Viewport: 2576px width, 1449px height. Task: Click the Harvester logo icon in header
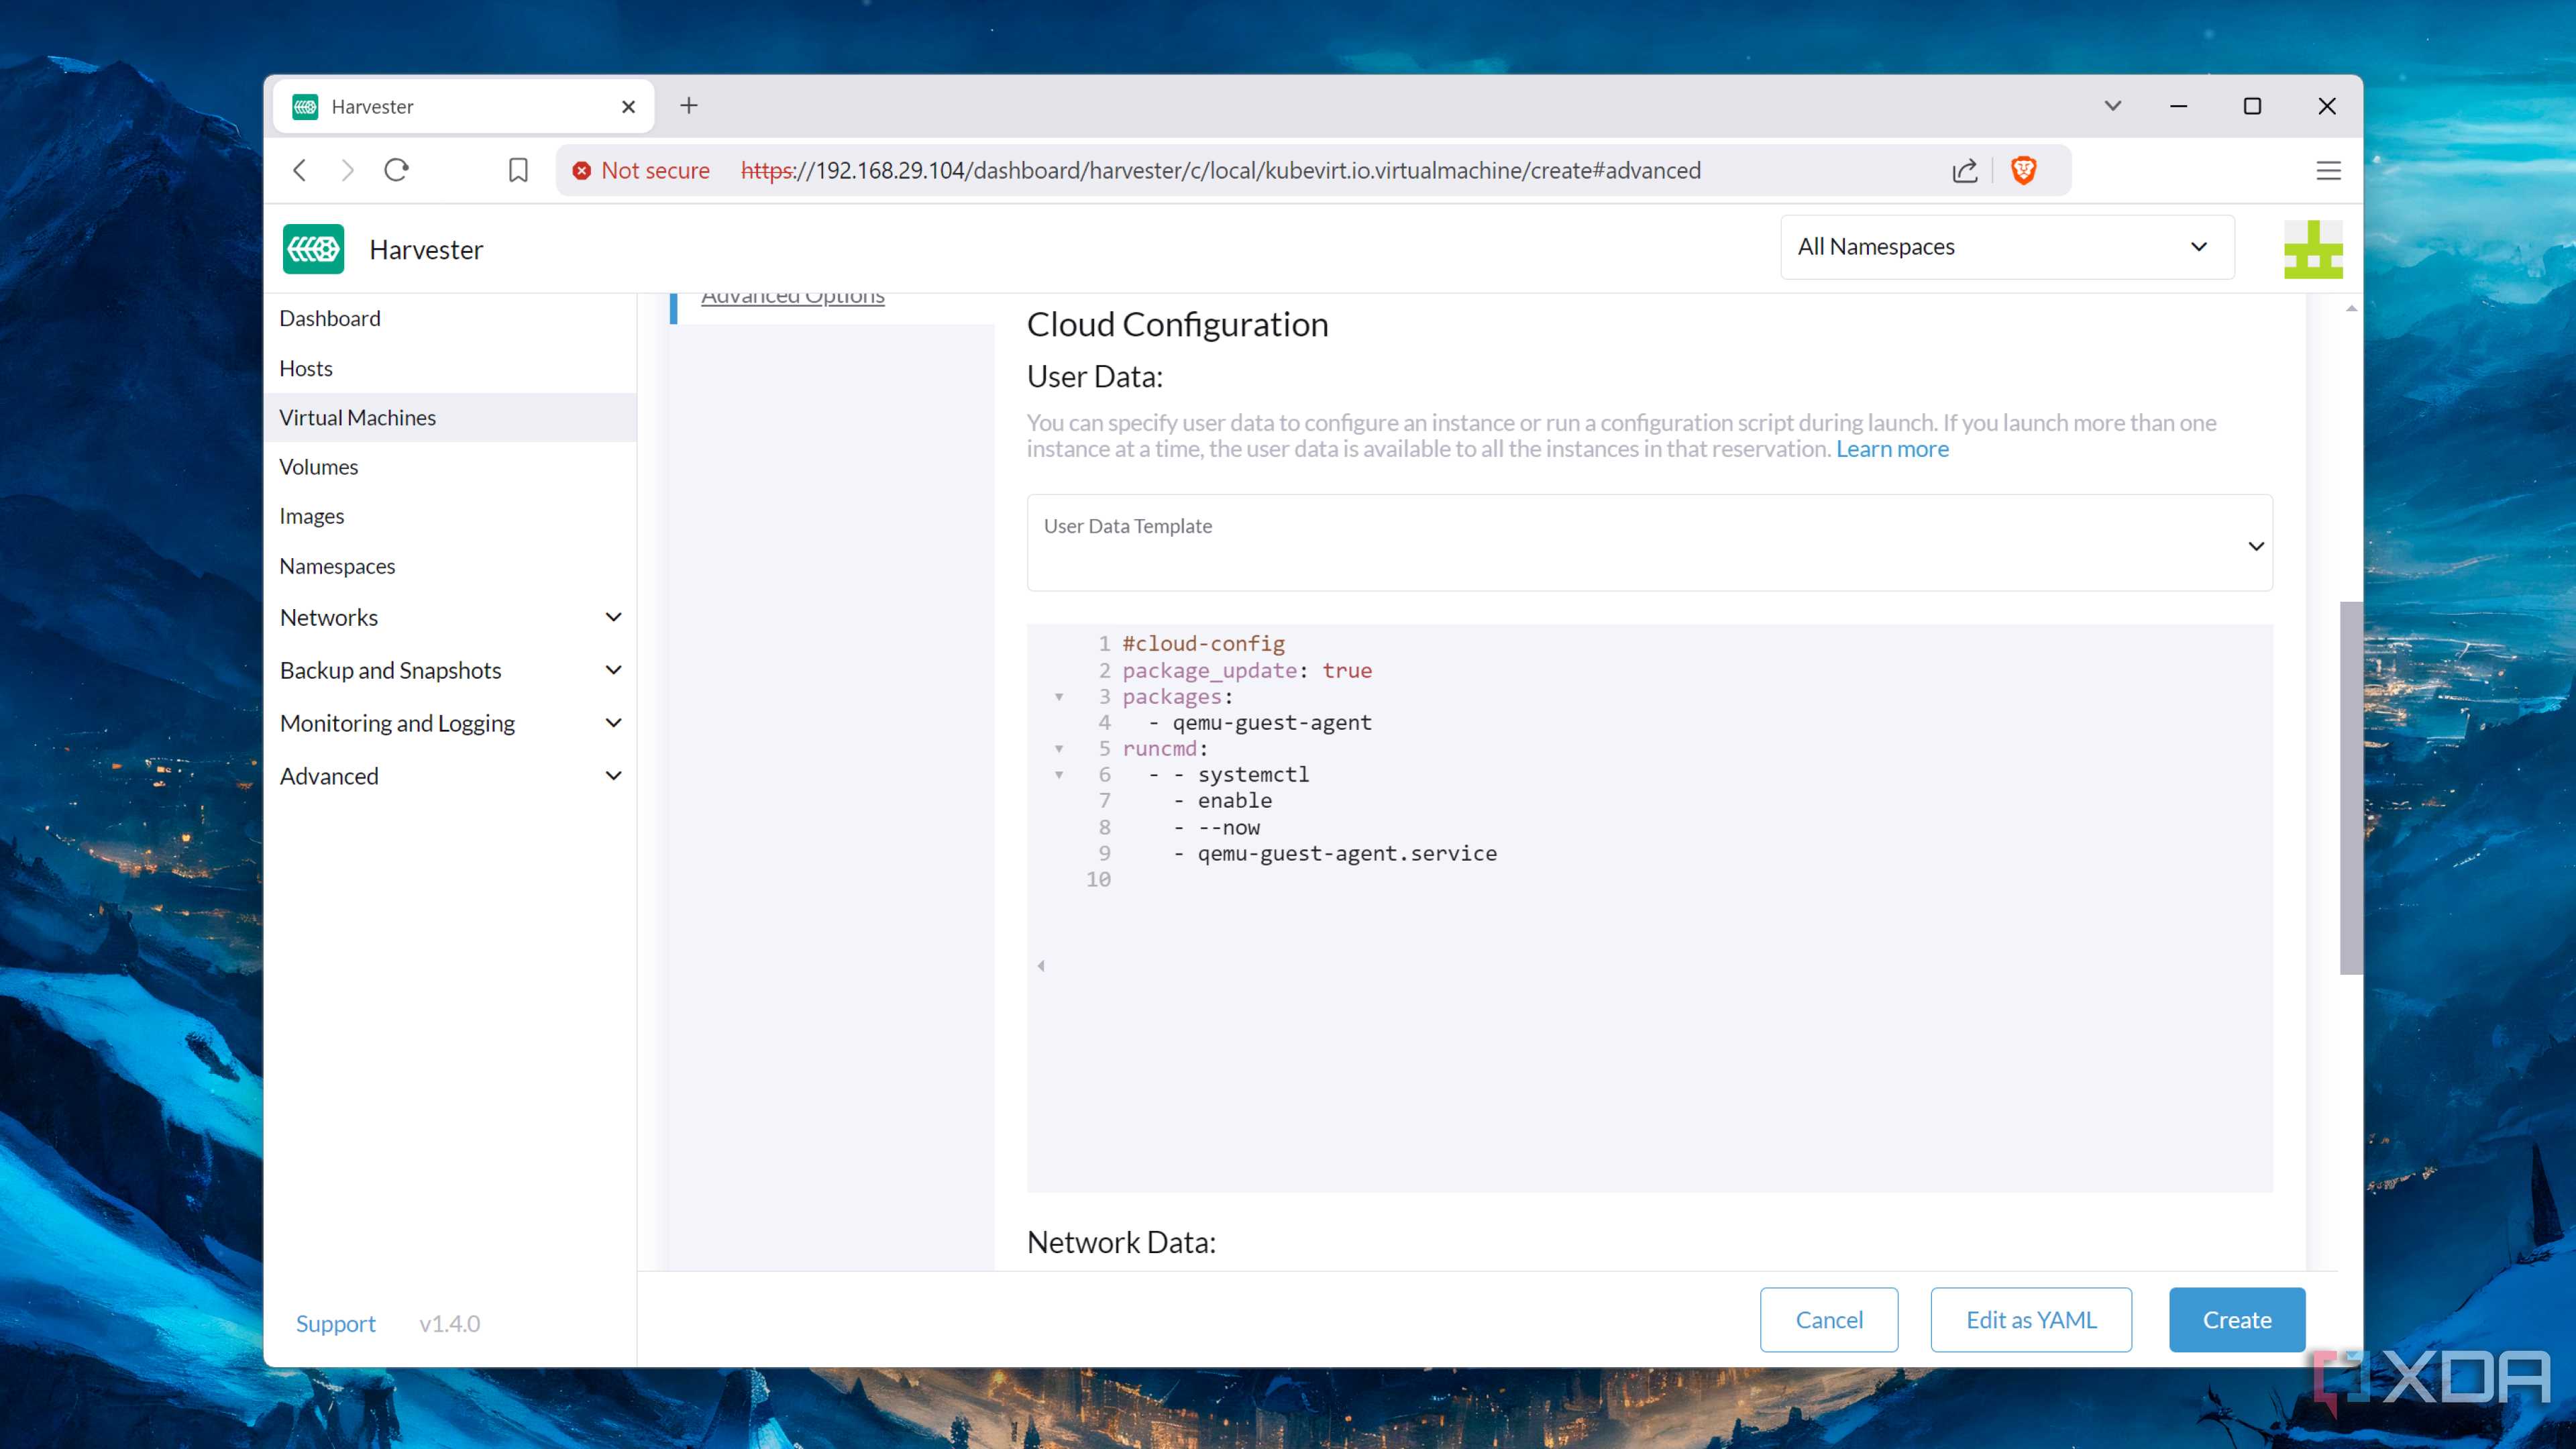pos(313,249)
